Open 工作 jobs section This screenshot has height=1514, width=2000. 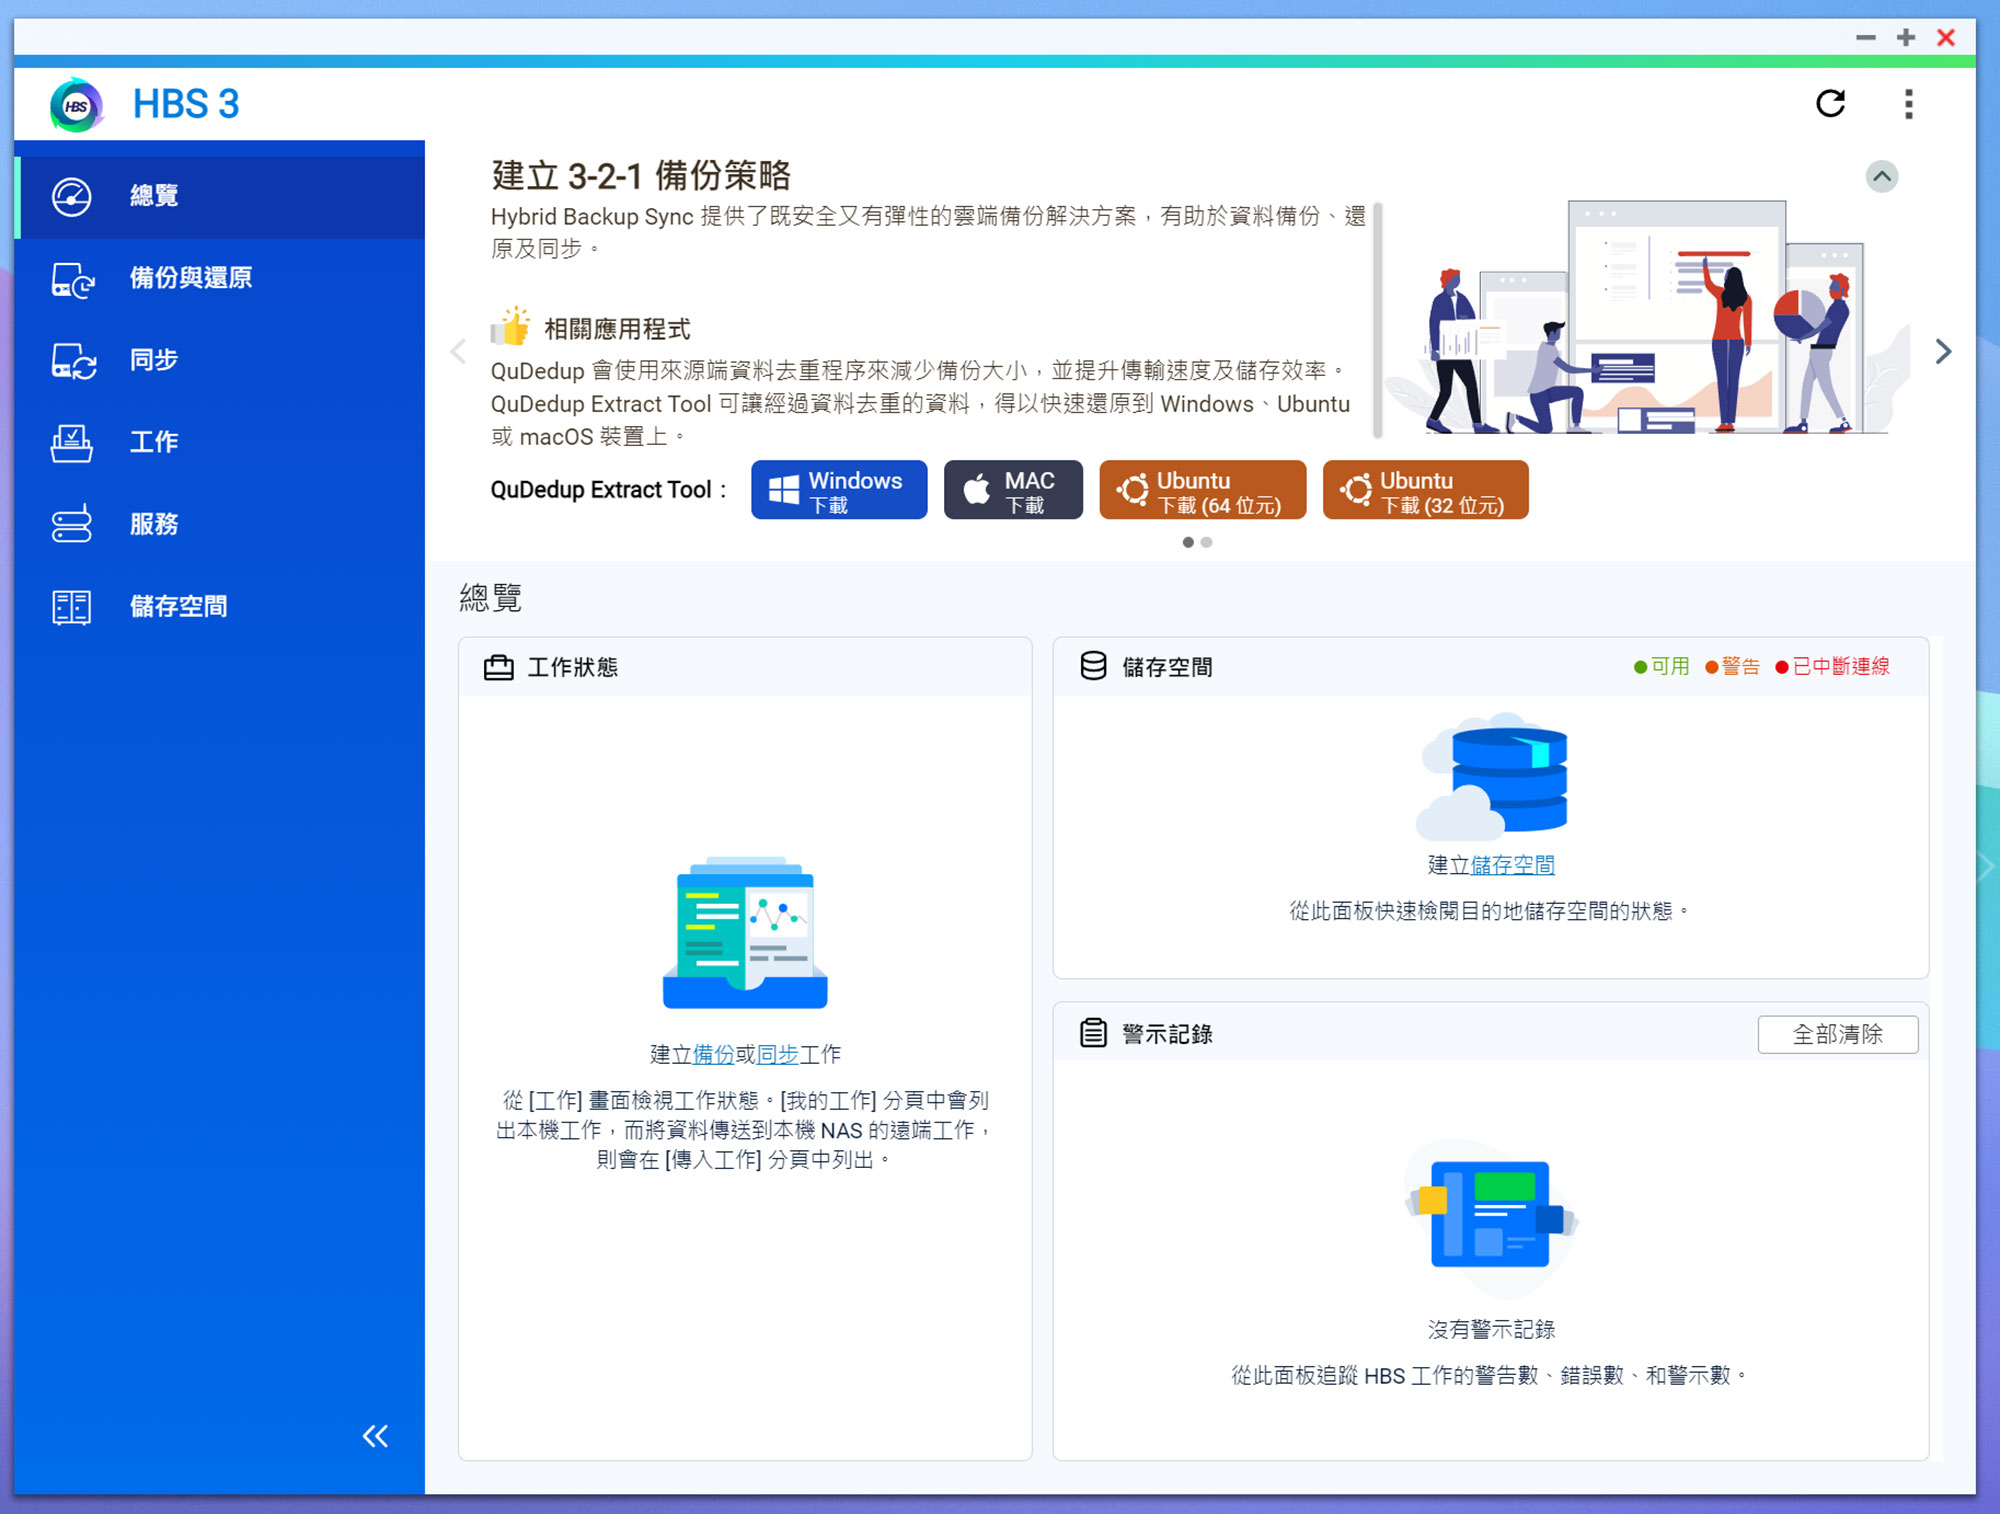tap(220, 442)
